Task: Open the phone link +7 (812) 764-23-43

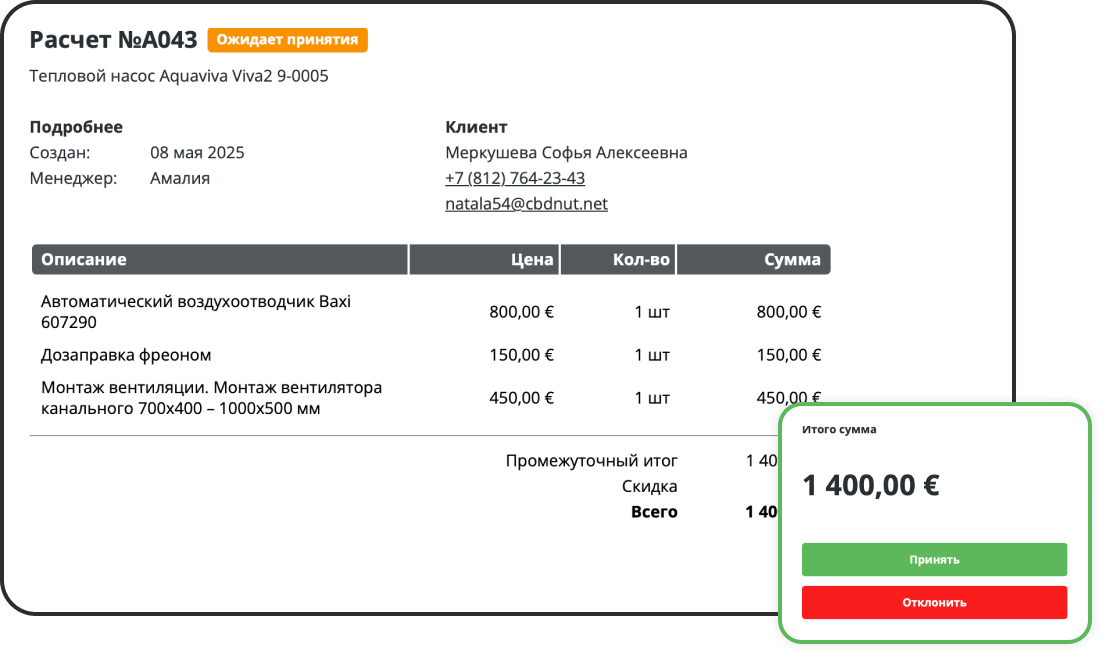Action: pos(515,177)
